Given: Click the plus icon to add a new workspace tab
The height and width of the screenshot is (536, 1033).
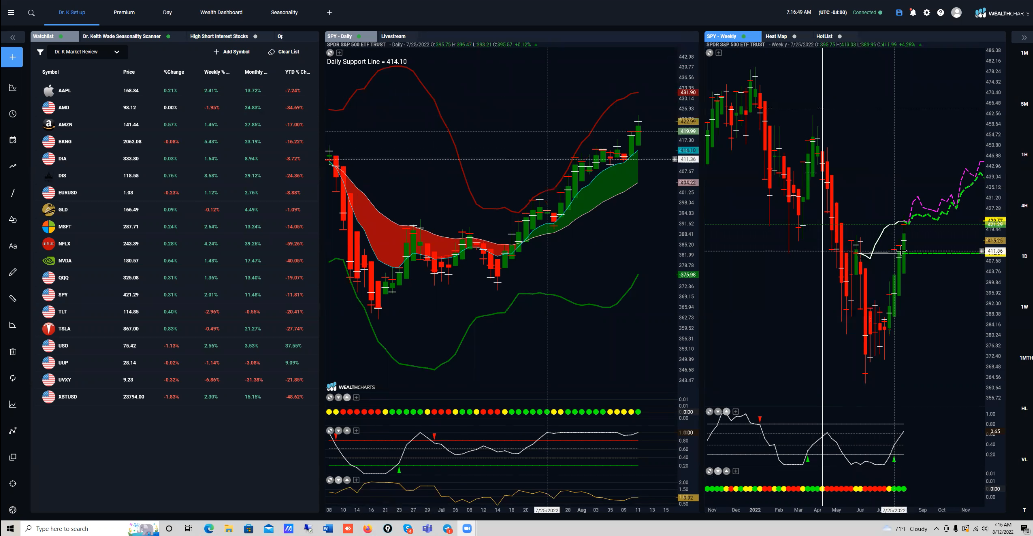Looking at the screenshot, I should 329,13.
